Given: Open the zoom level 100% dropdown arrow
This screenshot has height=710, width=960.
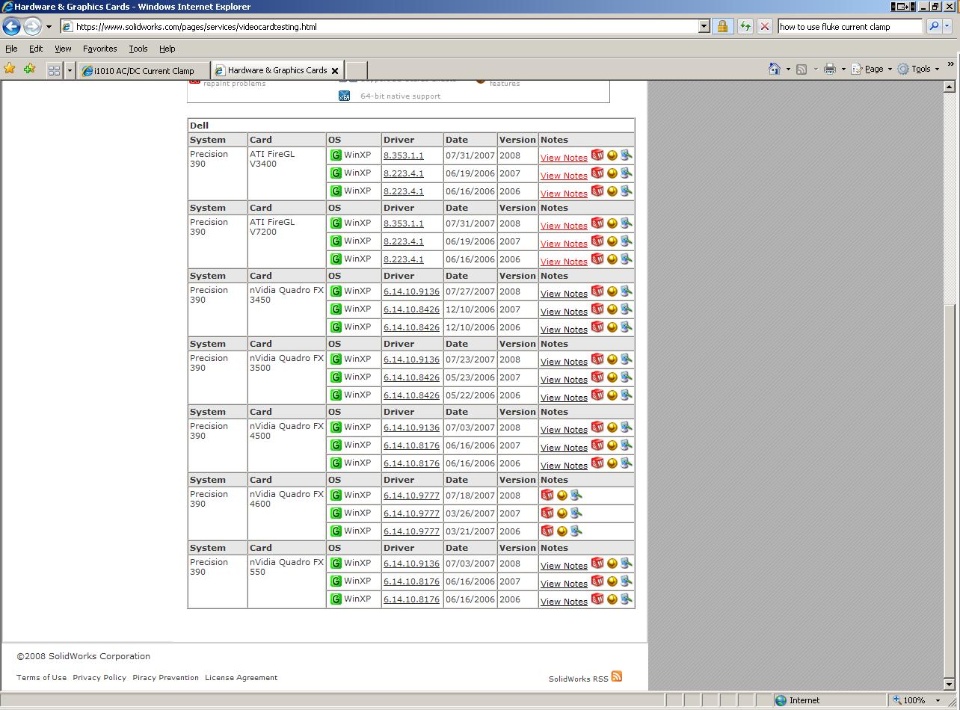Looking at the screenshot, I should point(937,700).
